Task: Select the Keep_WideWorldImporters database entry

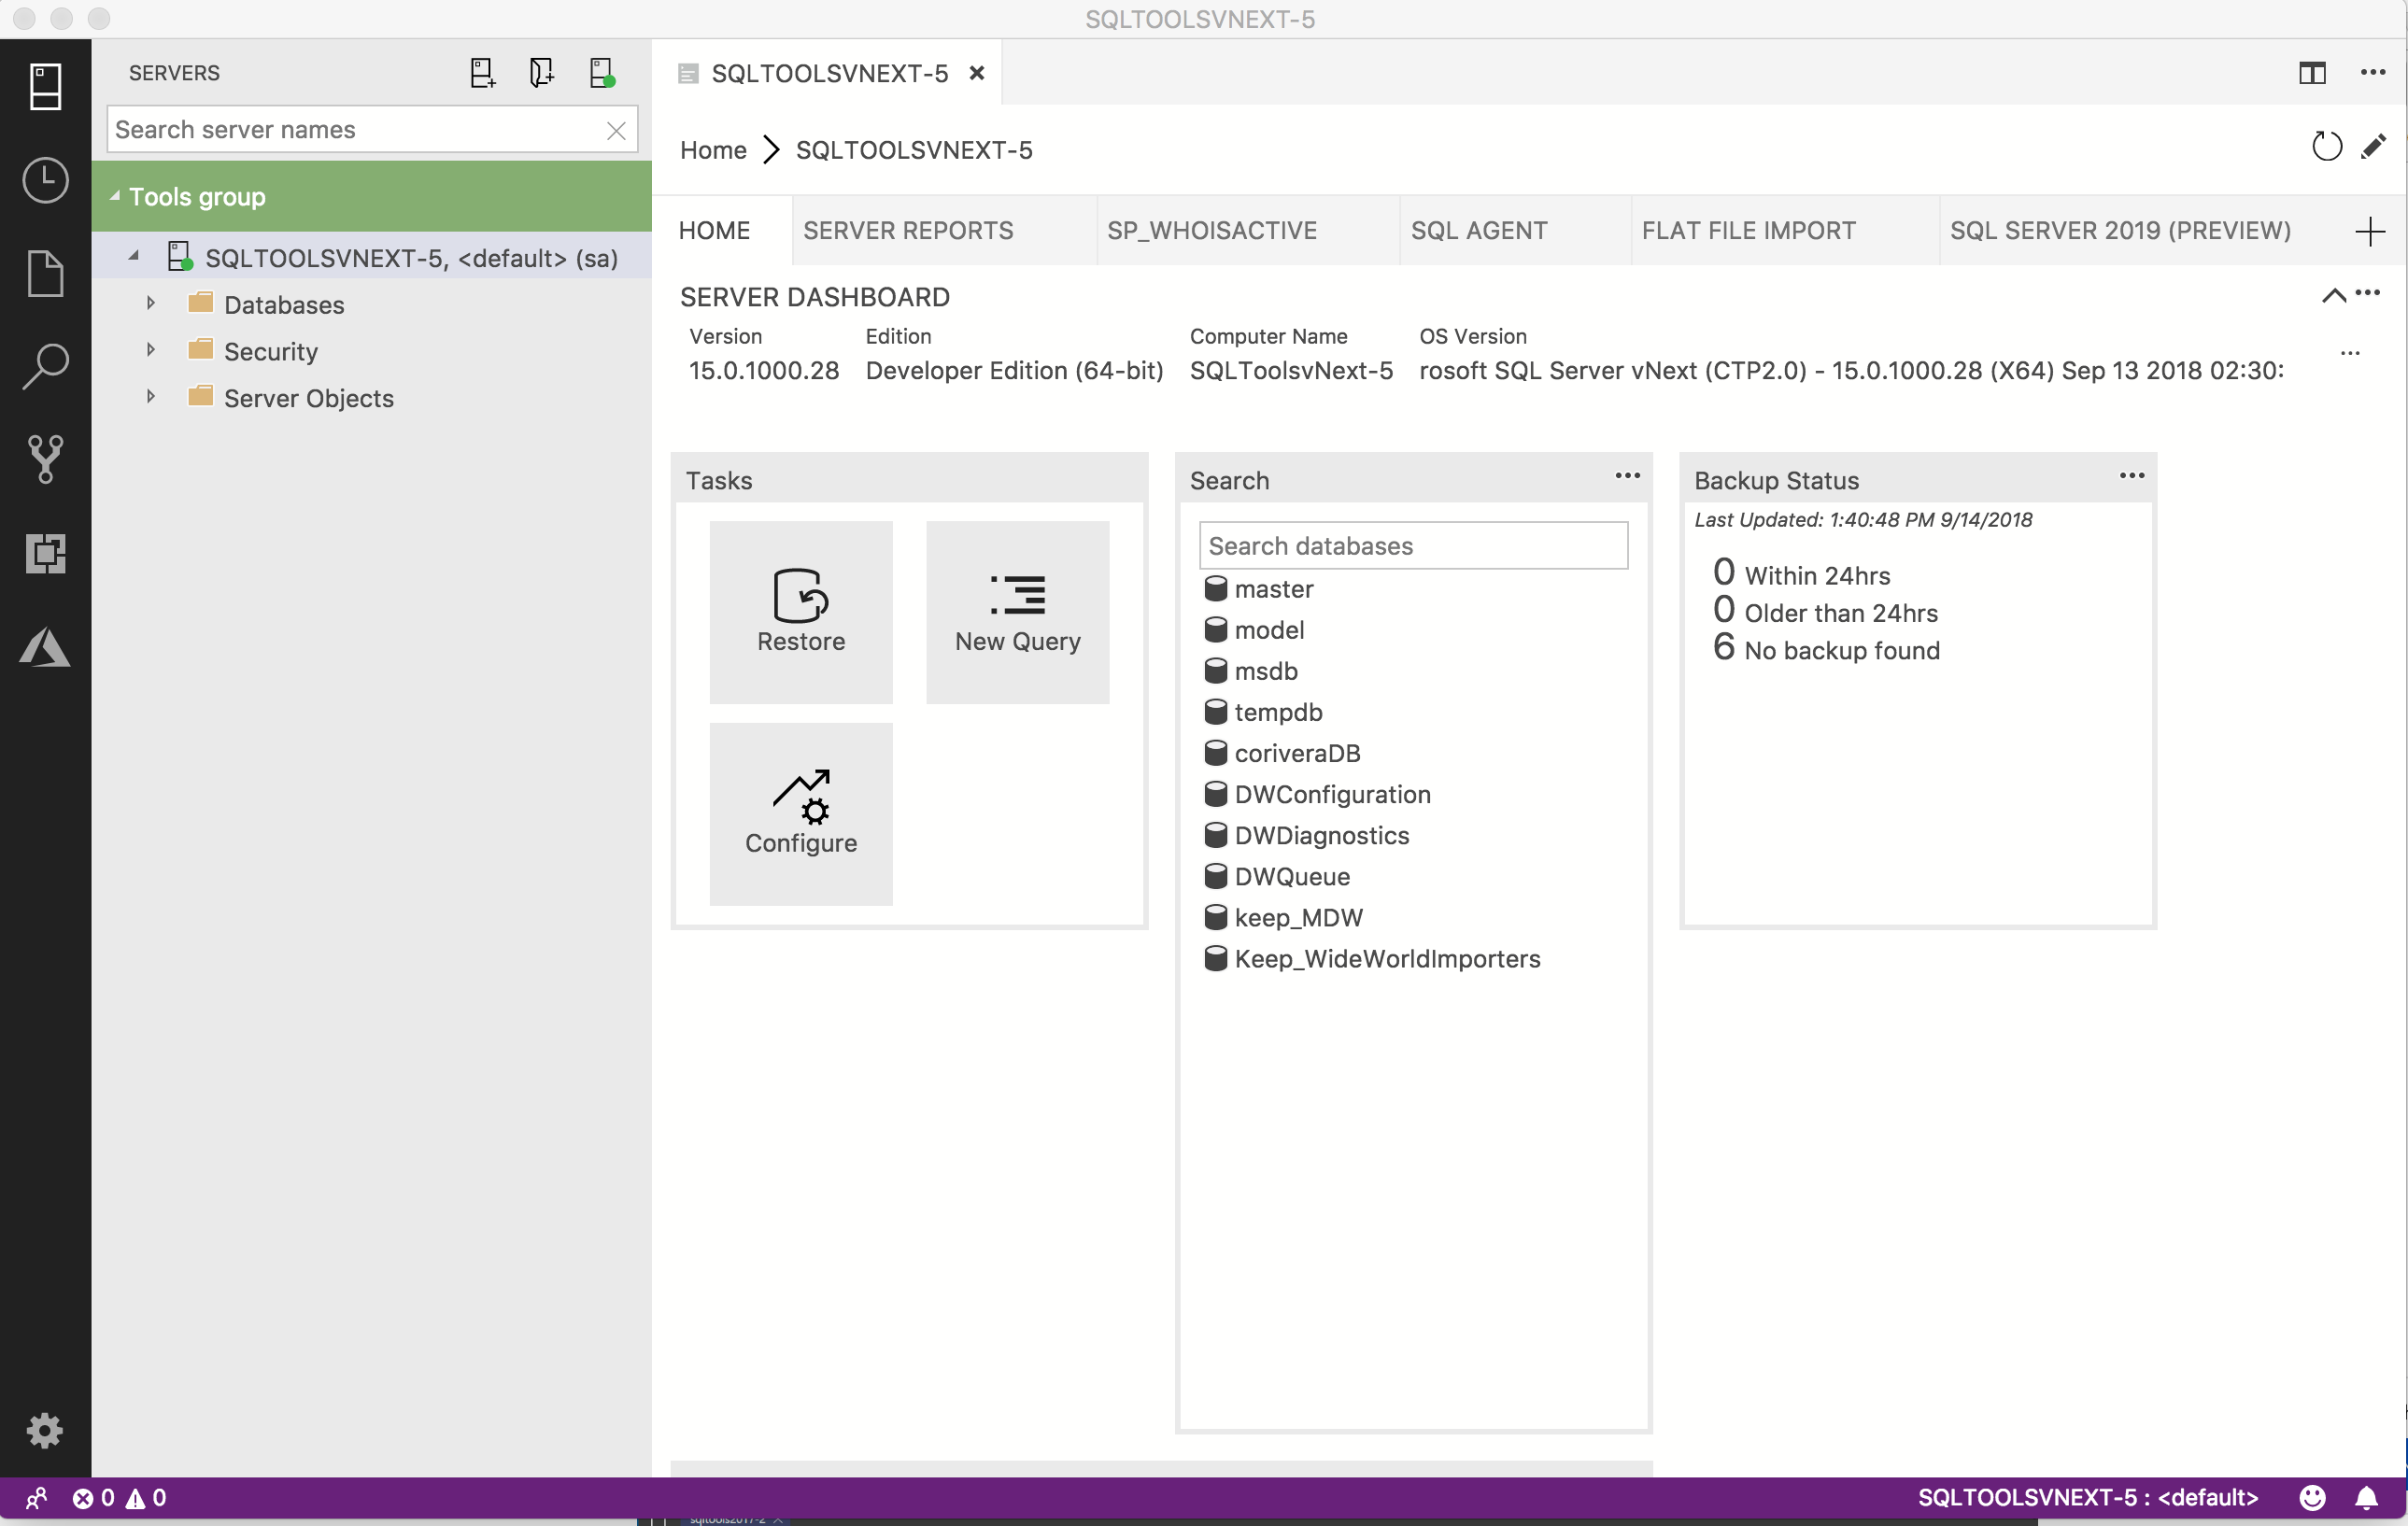Action: tap(1386, 957)
